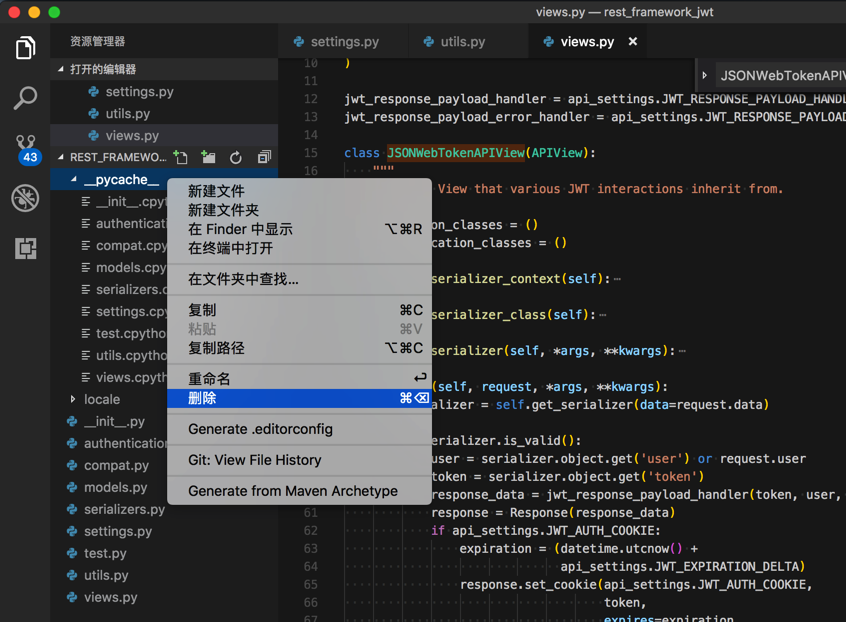The height and width of the screenshot is (622, 846).
Task: Open settings.py in open editors list
Action: (164, 92)
